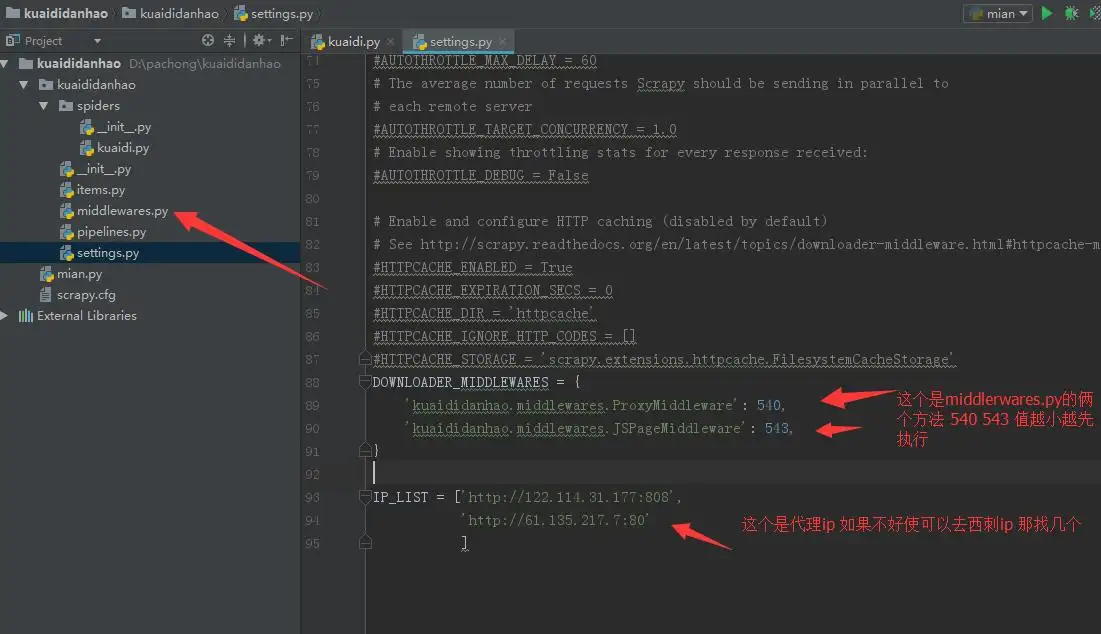Select middlewares.py in the project tree

coord(122,211)
